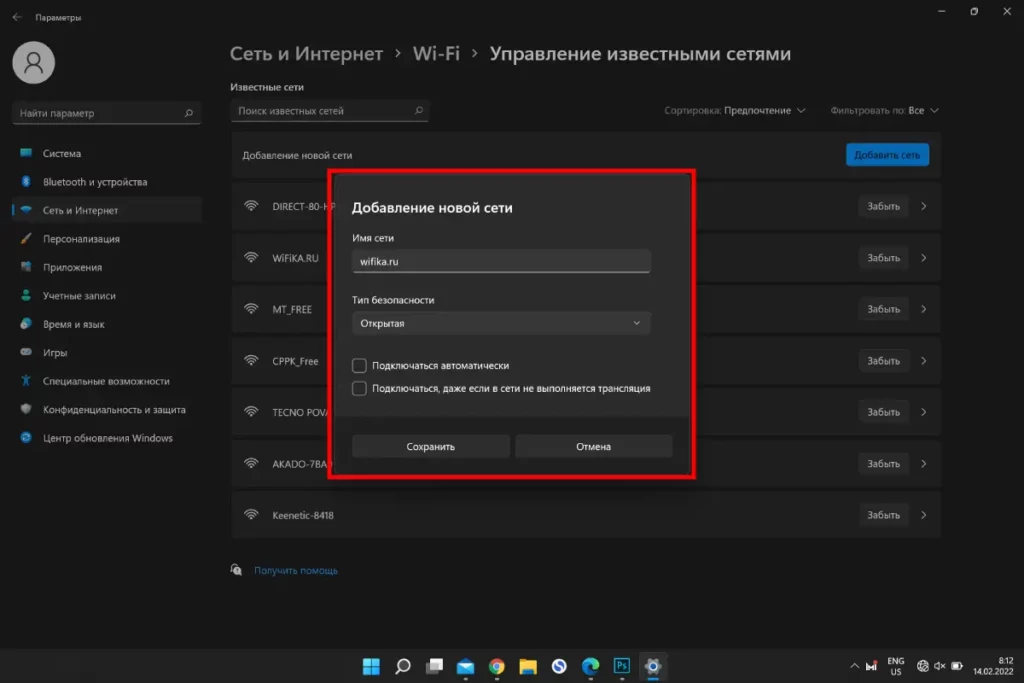Open the Фильтровать по: Все dropdown

tap(884, 110)
